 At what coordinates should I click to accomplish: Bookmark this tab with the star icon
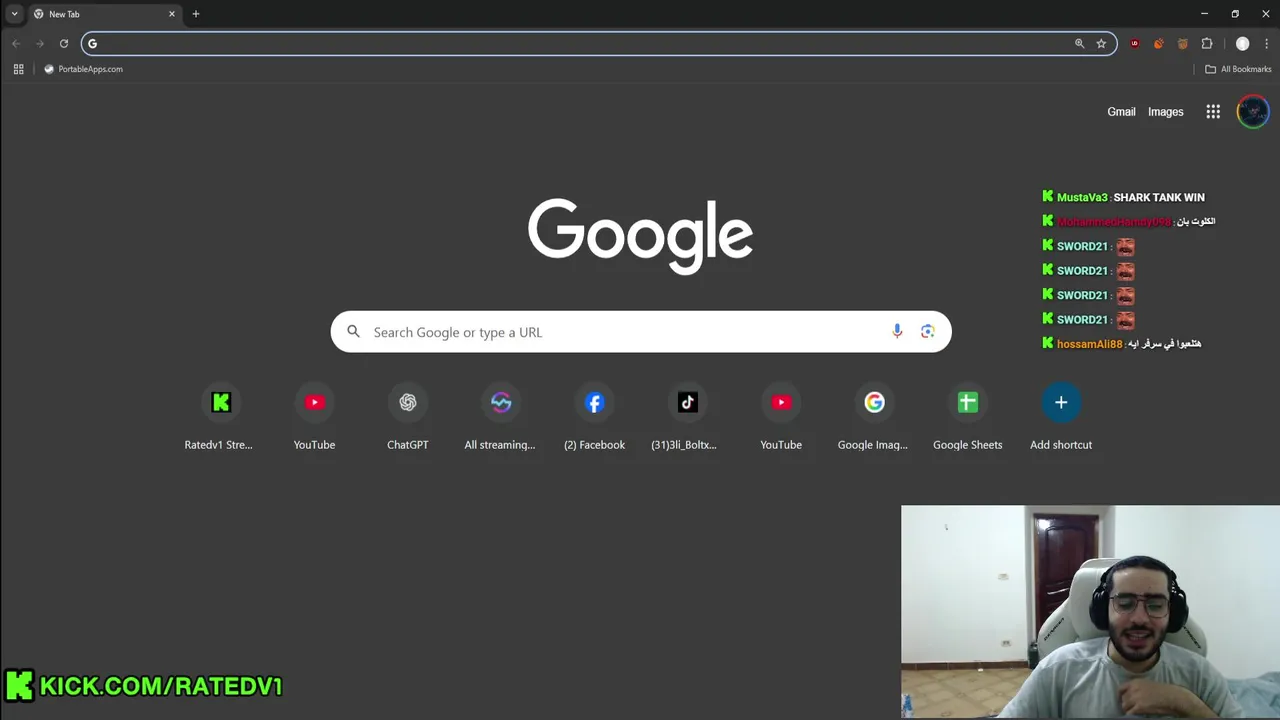tap(1101, 43)
